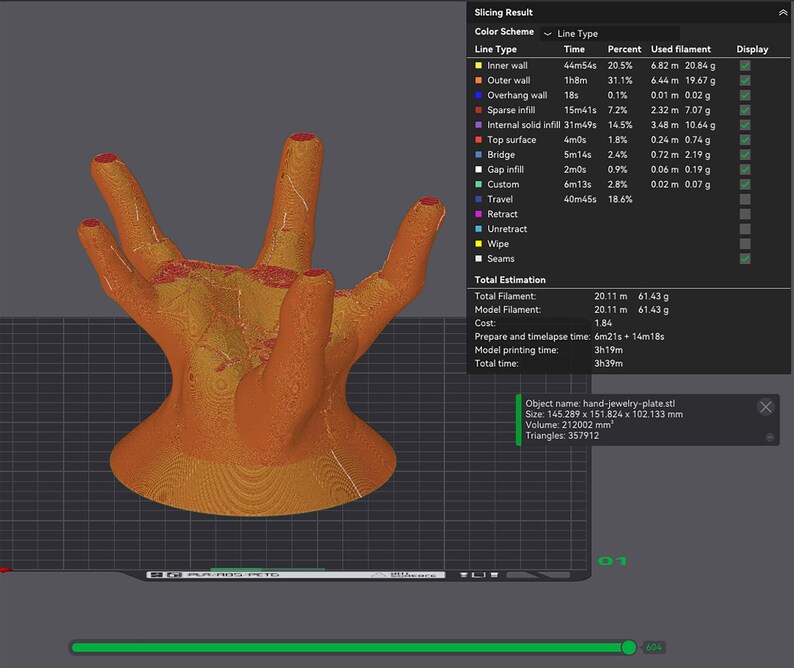Toggle display of Top surface lines

[745, 140]
